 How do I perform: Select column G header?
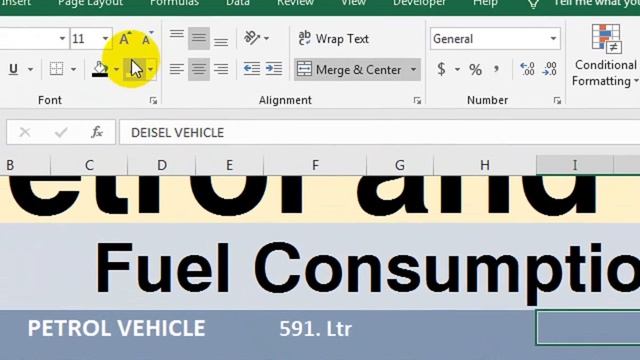(400, 165)
